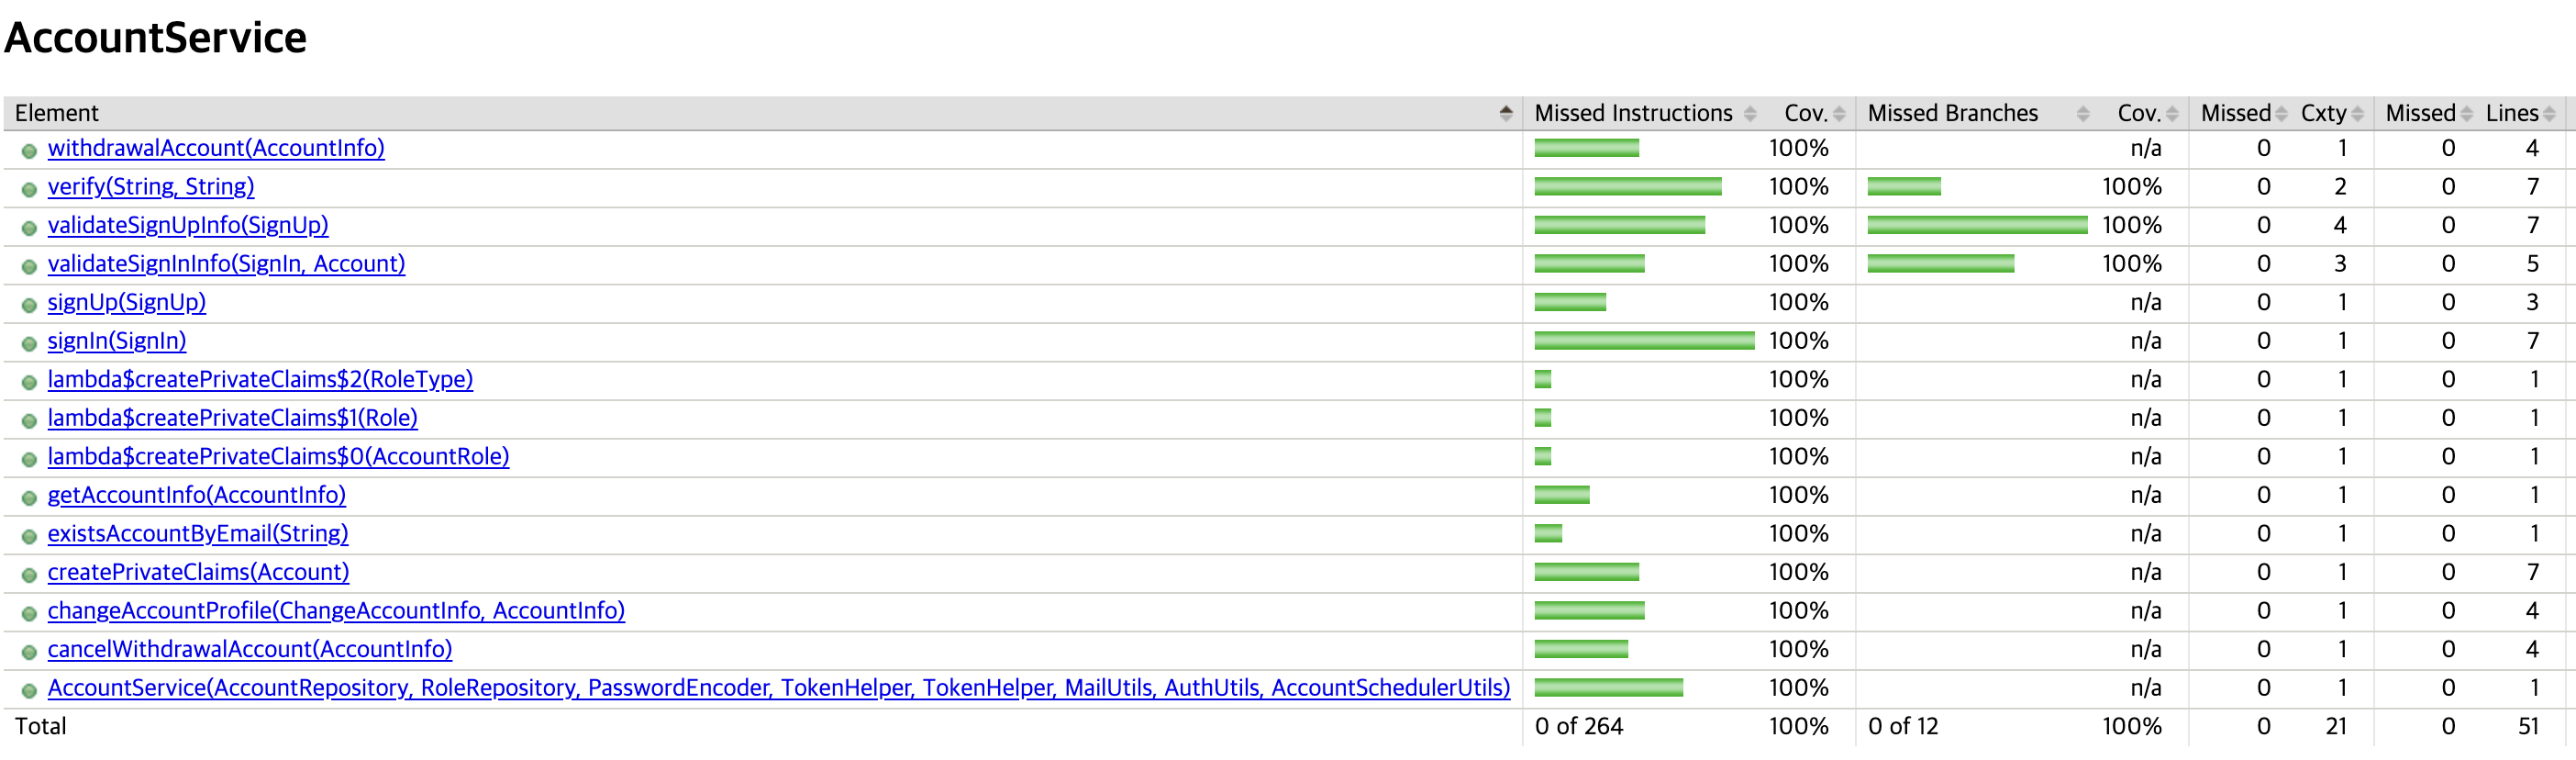Click the method icon beside existsAccountByEmail

(29, 537)
